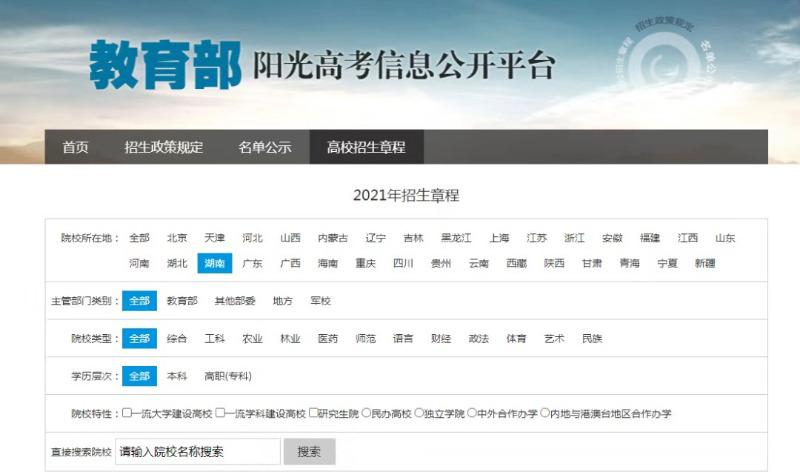
Task: Filter by region 湖北
Action: pyautogui.click(x=177, y=263)
